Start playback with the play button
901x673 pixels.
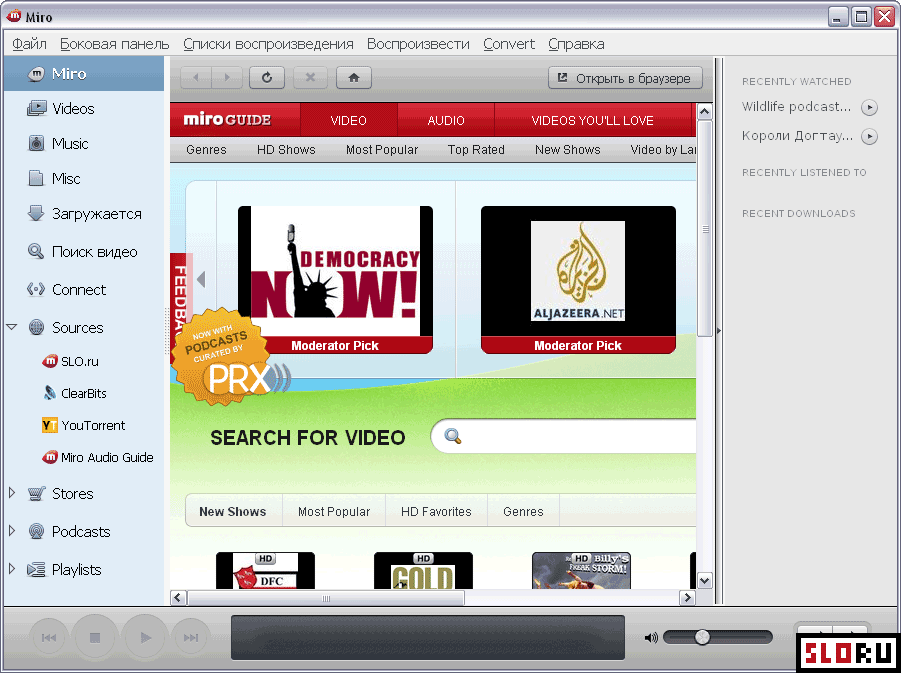pyautogui.click(x=145, y=637)
